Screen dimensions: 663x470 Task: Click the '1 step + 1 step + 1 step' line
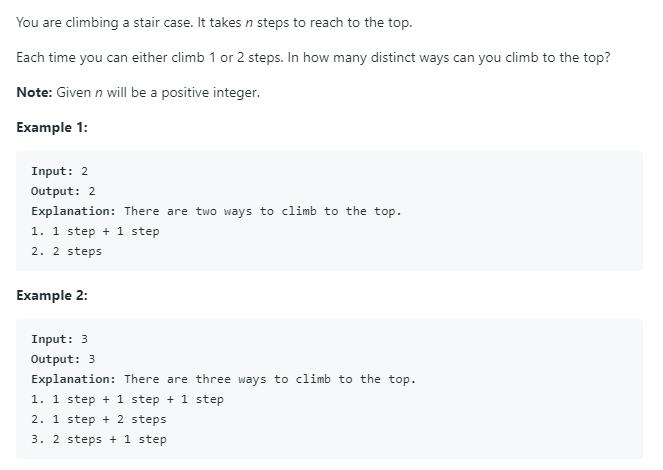point(128,399)
